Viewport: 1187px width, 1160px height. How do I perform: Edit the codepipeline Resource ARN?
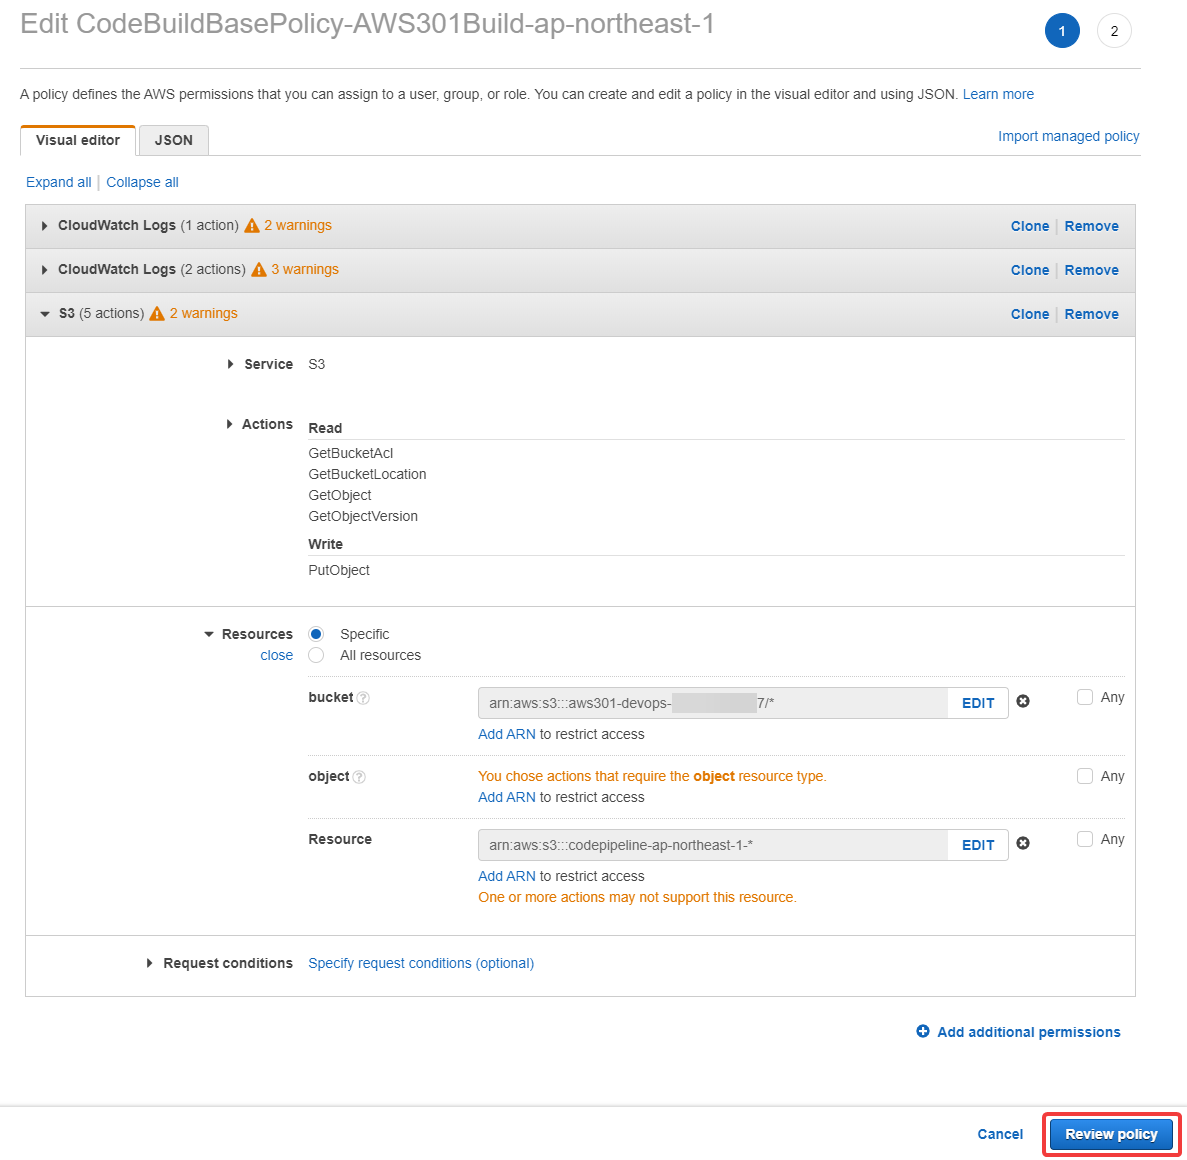pos(978,845)
